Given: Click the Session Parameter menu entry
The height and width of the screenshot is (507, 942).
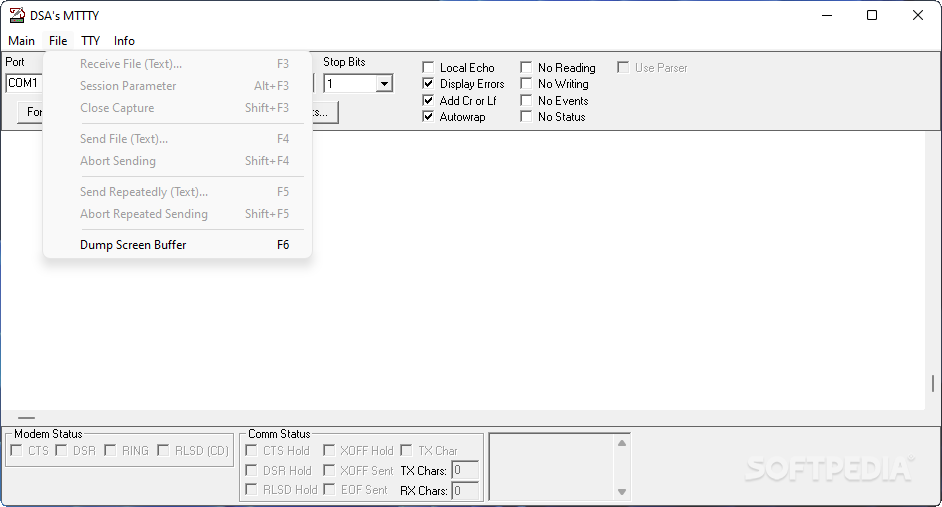Looking at the screenshot, I should coord(177,86).
